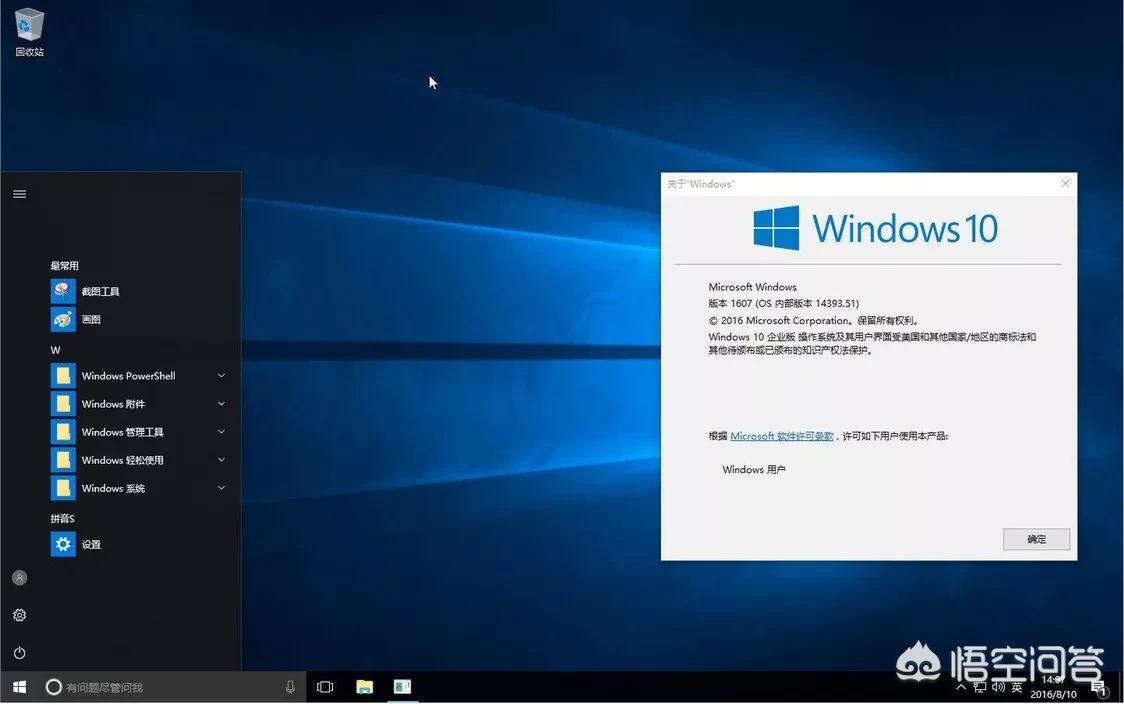Click the Windows 用户 licensee text

[x=754, y=470]
